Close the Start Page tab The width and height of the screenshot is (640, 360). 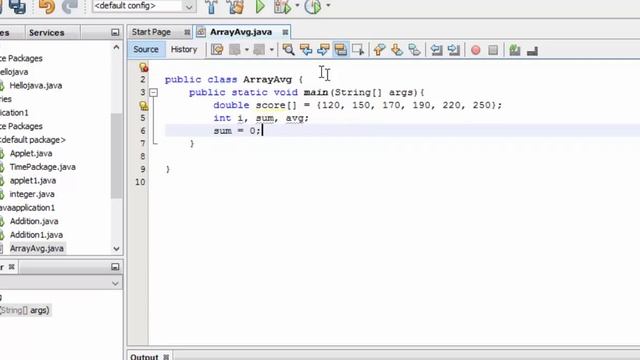click(x=187, y=32)
